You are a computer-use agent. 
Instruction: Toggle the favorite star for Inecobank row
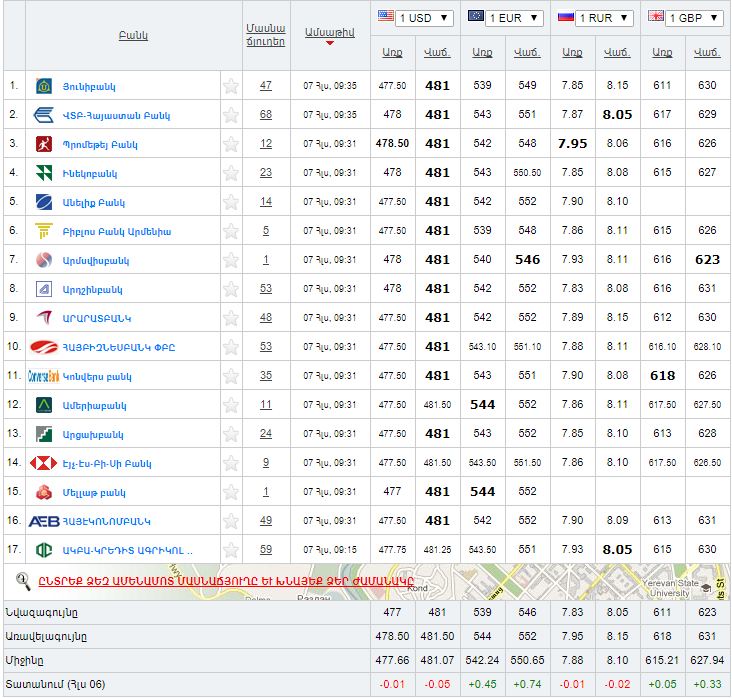(231, 173)
